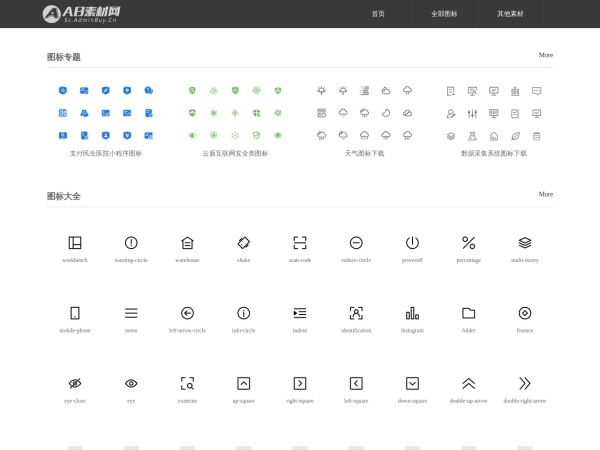Click the left-arrow-circle icon
Image resolution: width=600 pixels, height=450 pixels.
click(x=187, y=313)
